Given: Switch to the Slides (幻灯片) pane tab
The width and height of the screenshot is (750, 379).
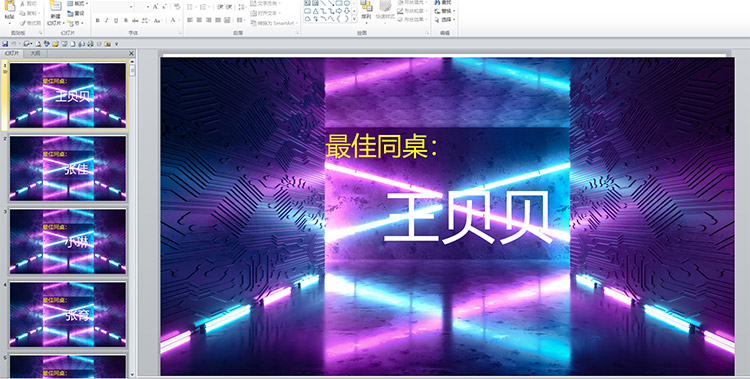Looking at the screenshot, I should click(x=12, y=54).
